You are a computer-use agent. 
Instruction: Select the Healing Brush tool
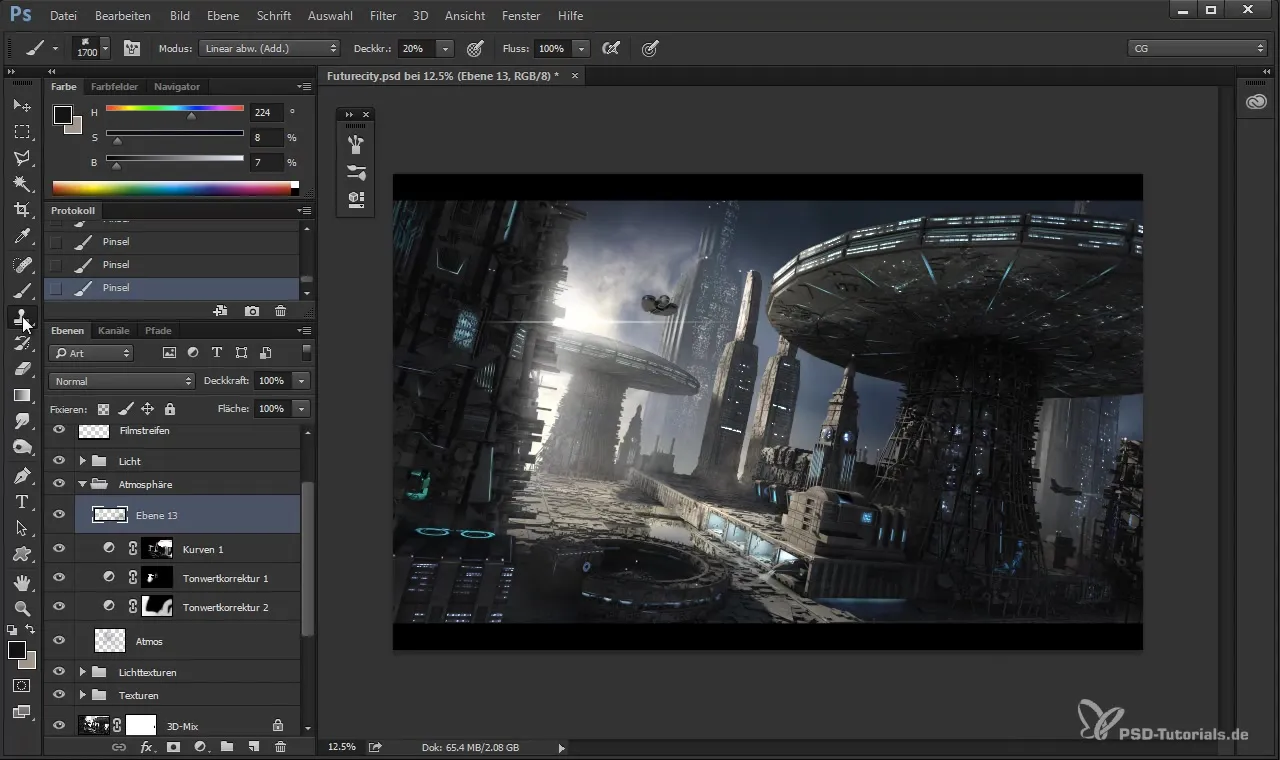(22, 265)
